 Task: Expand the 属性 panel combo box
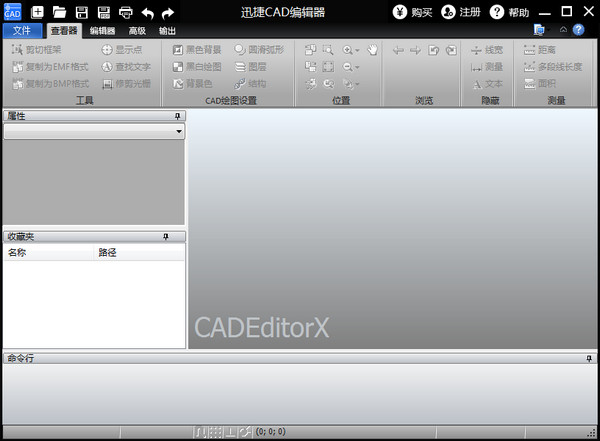178,131
